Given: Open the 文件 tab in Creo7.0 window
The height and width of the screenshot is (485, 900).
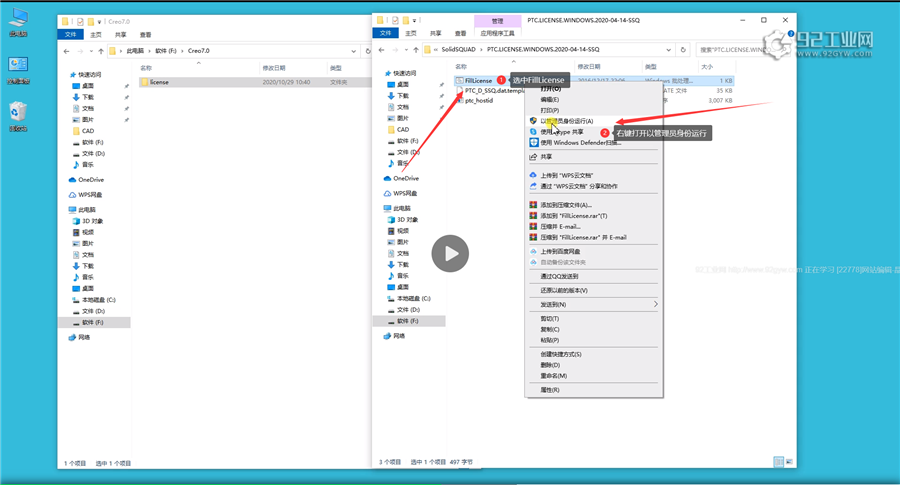Looking at the screenshot, I should (71, 34).
